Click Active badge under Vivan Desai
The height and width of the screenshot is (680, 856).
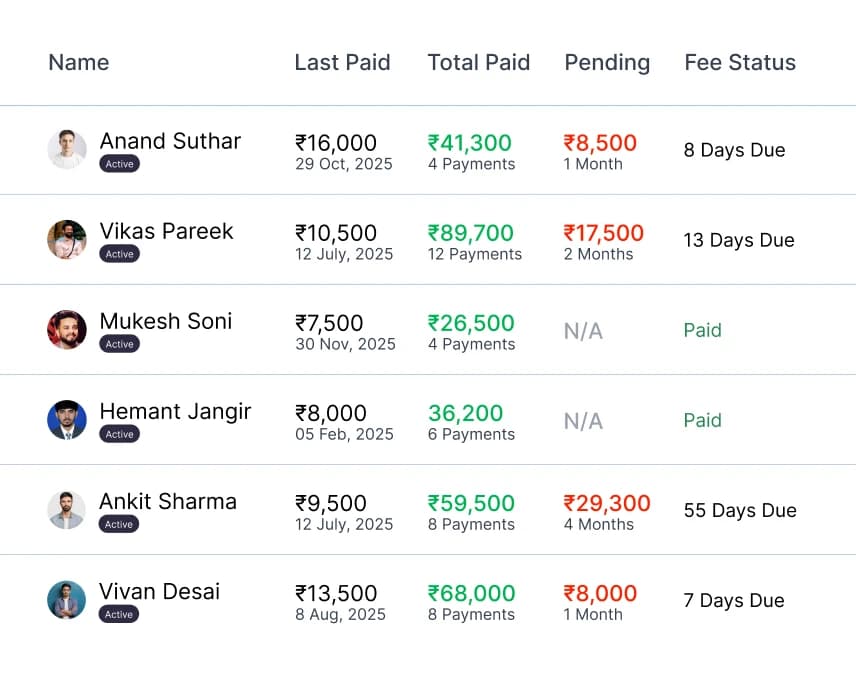119,614
